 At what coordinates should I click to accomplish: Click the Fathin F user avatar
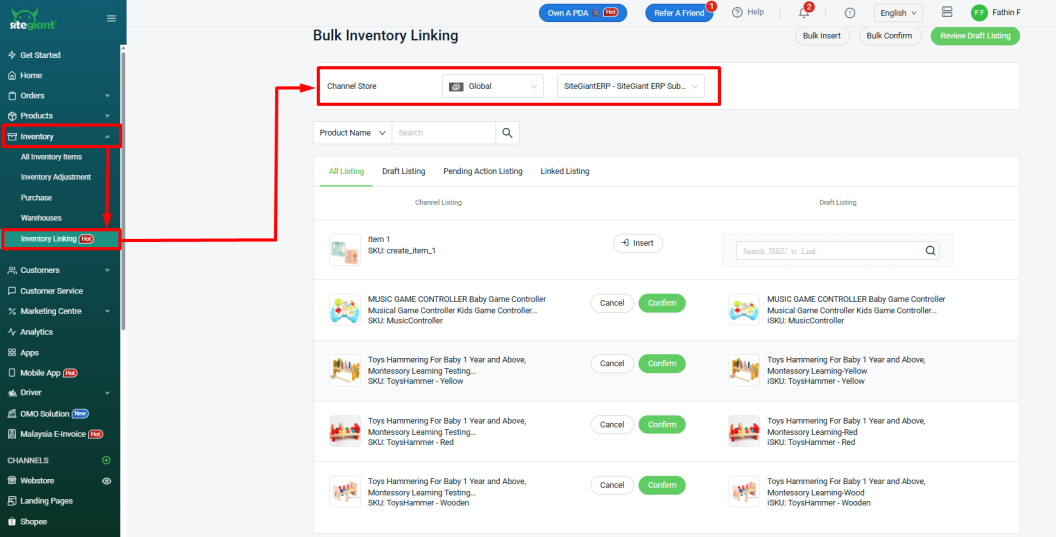tap(978, 13)
